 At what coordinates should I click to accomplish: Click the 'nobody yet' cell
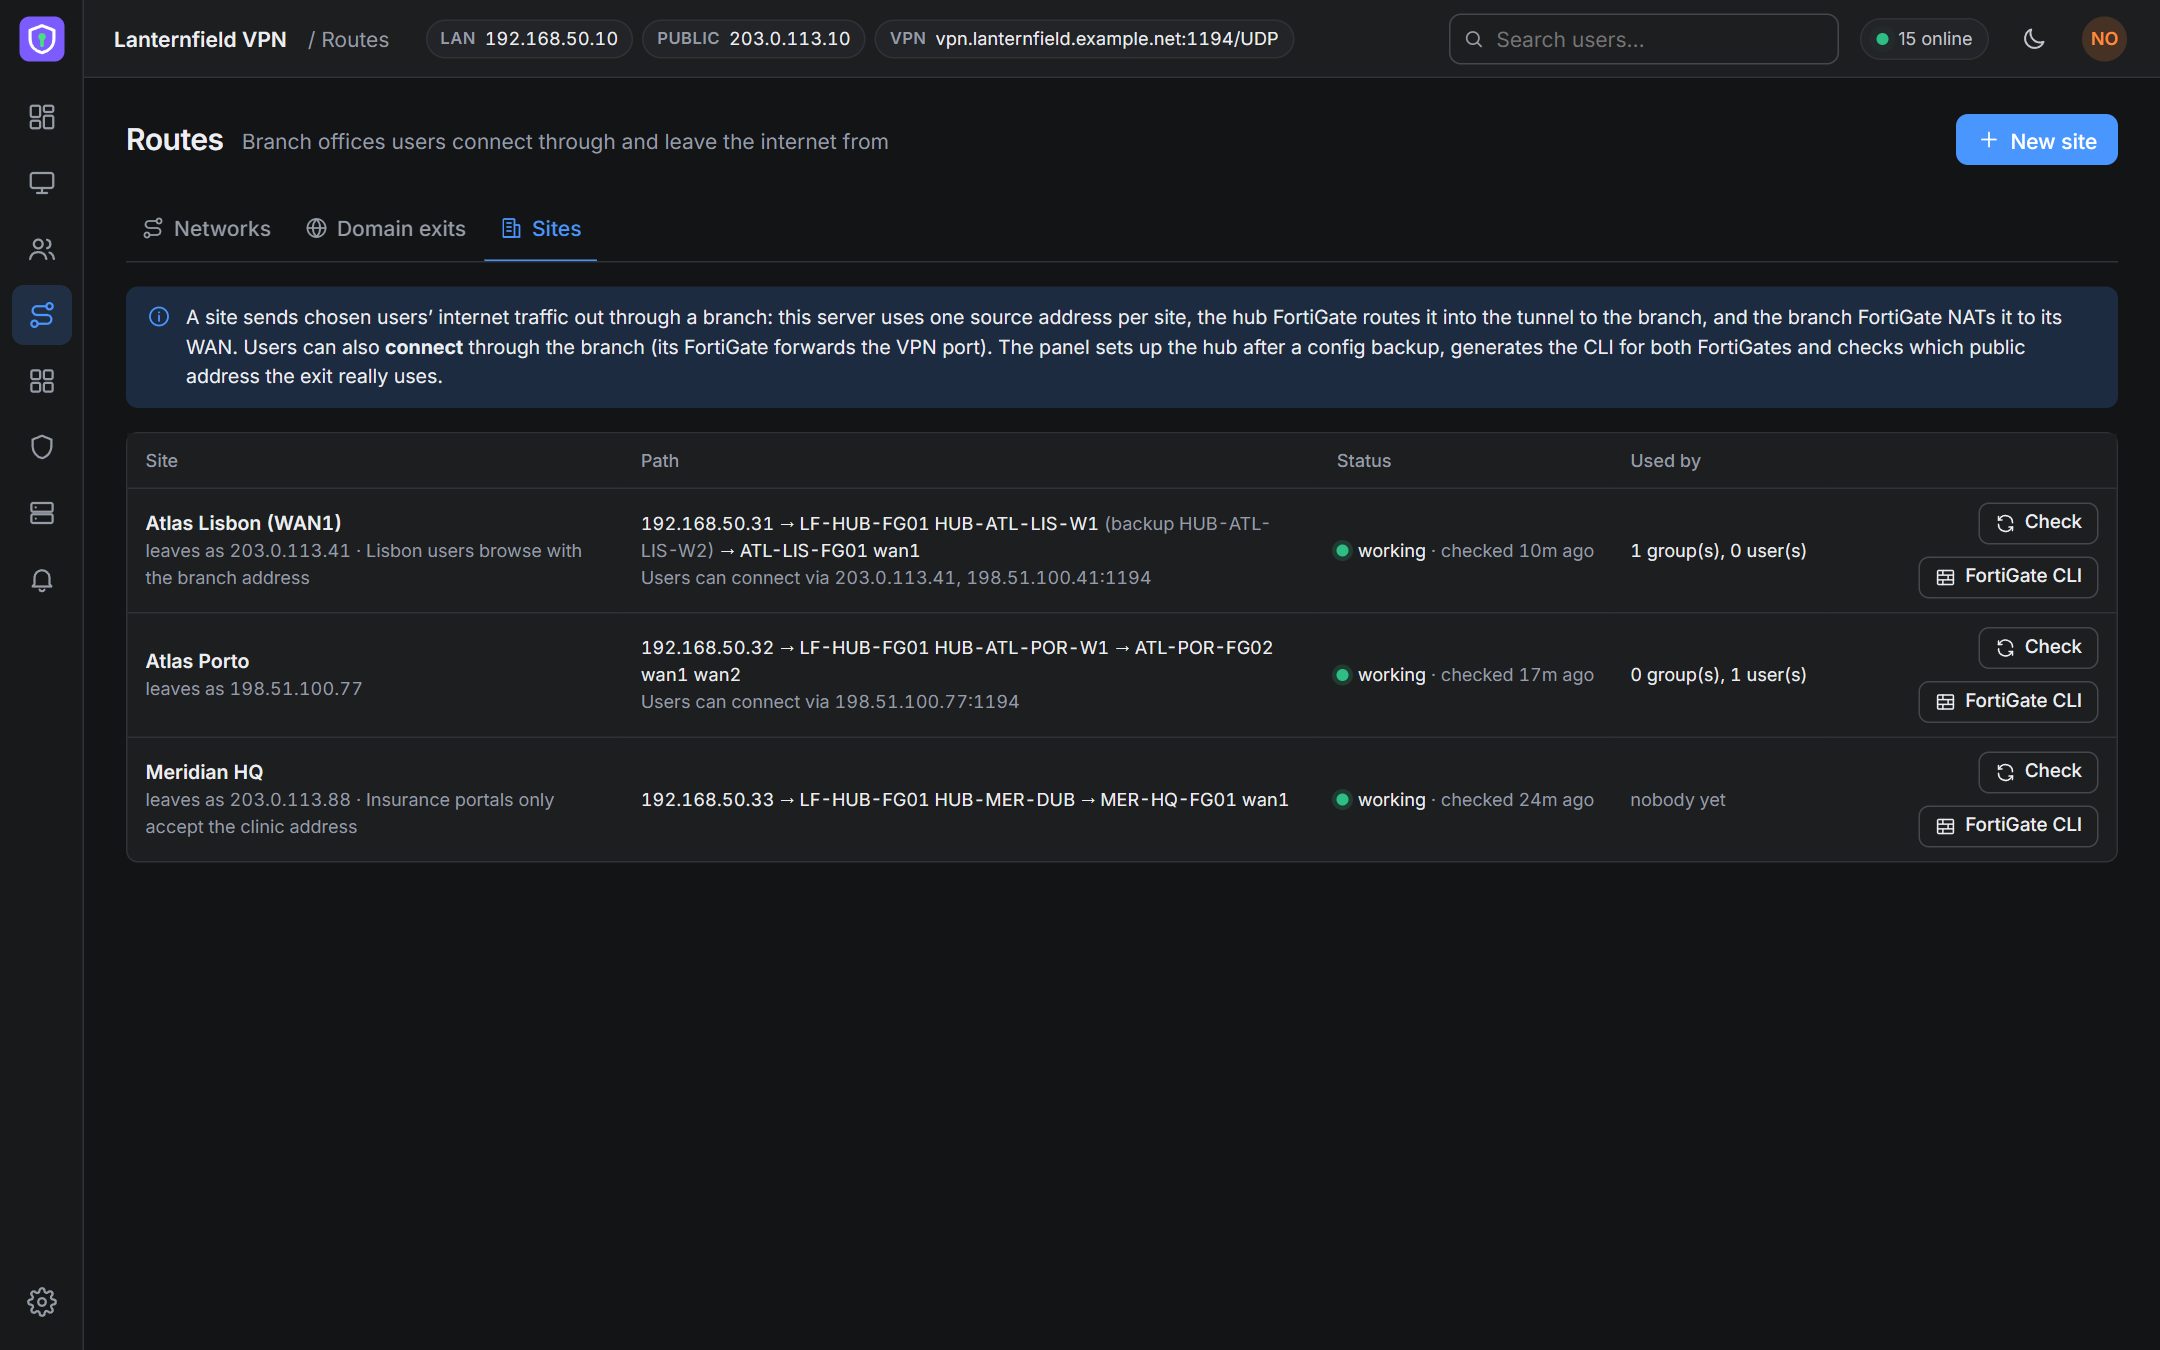click(1677, 799)
